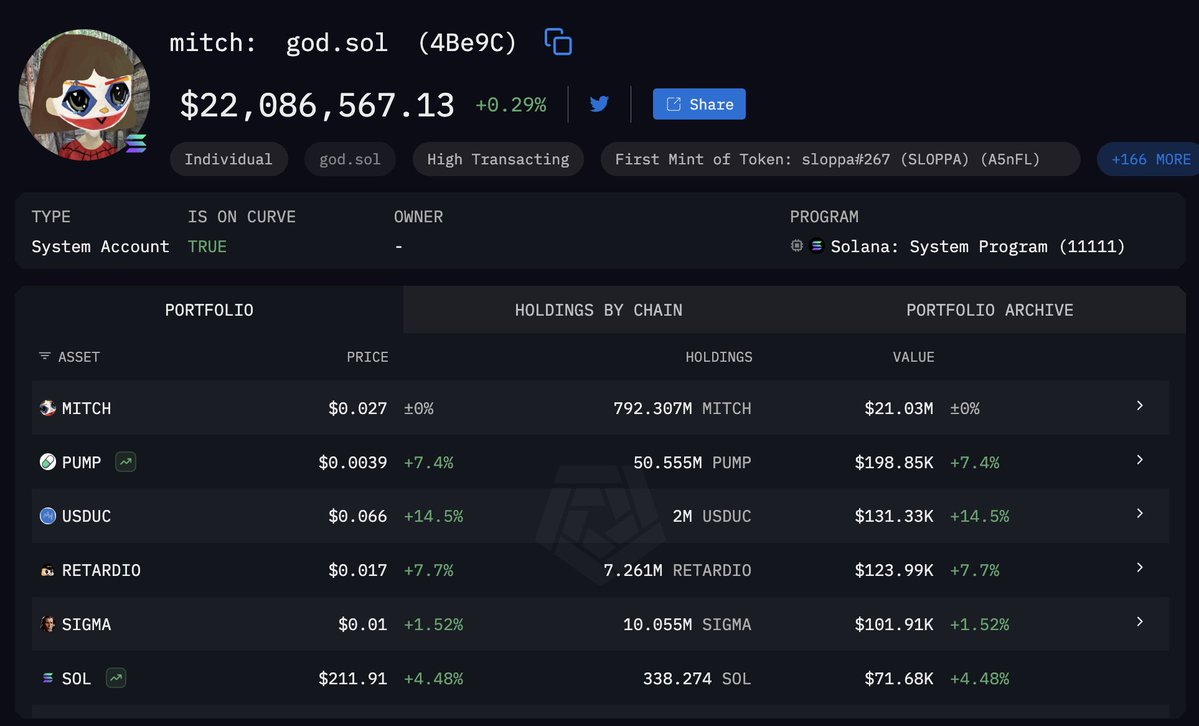1199x726 pixels.
Task: Switch to the PORTFOLIO tab
Action: click(x=209, y=310)
